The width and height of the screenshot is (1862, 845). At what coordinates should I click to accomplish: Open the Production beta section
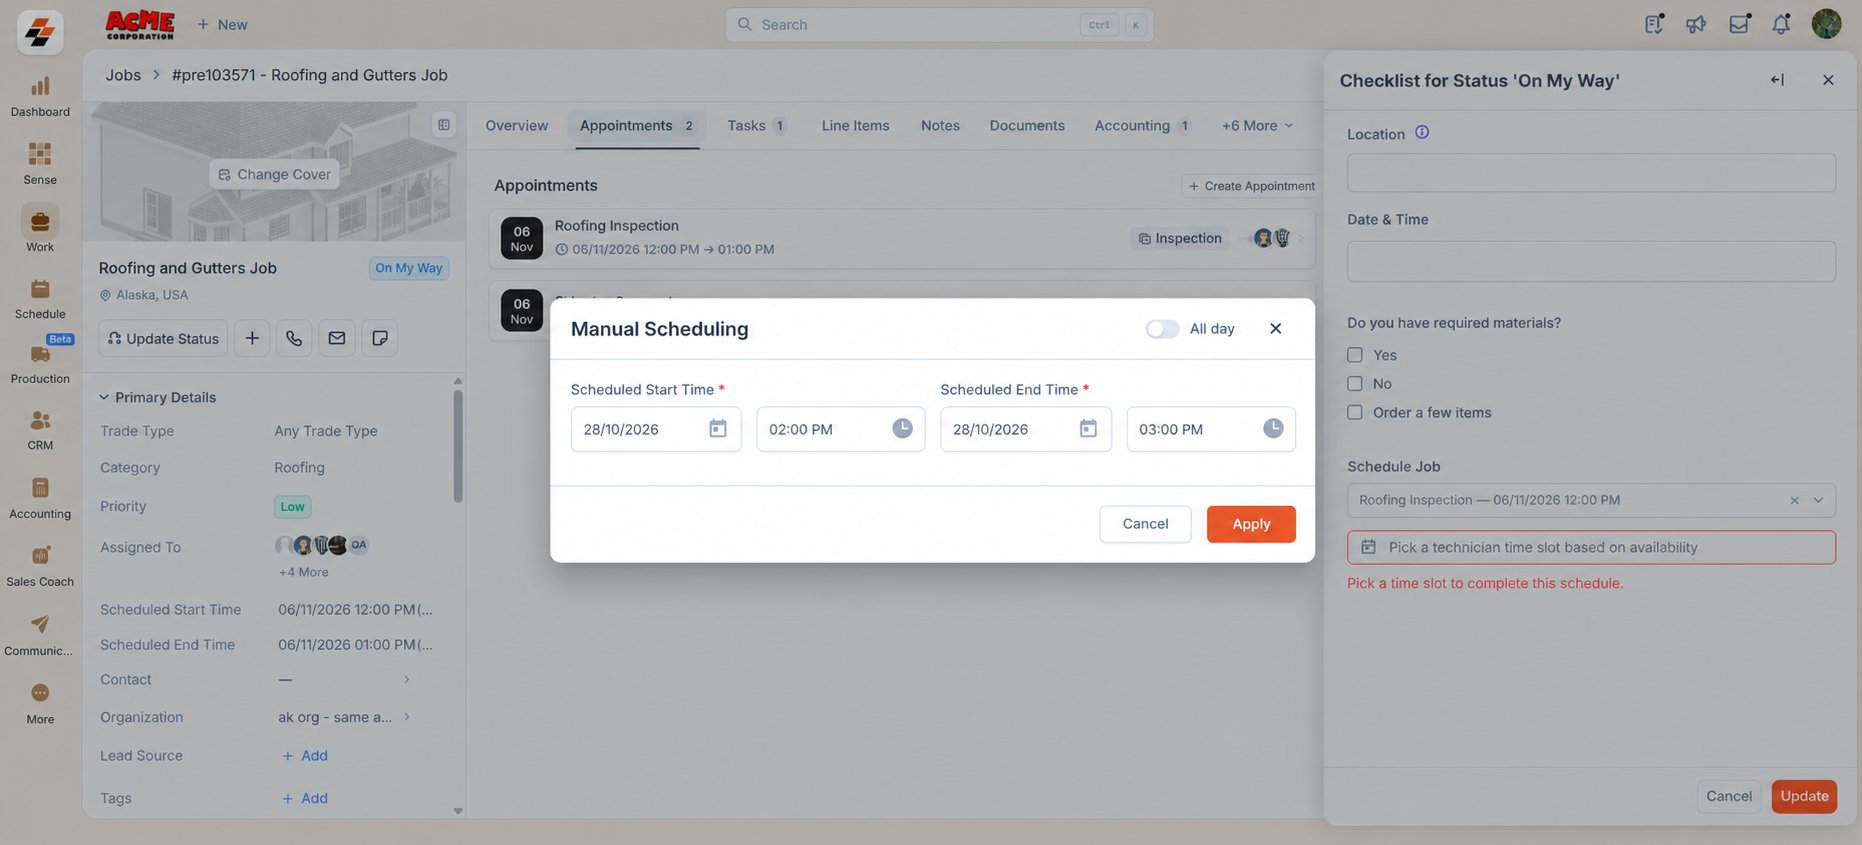pyautogui.click(x=40, y=362)
